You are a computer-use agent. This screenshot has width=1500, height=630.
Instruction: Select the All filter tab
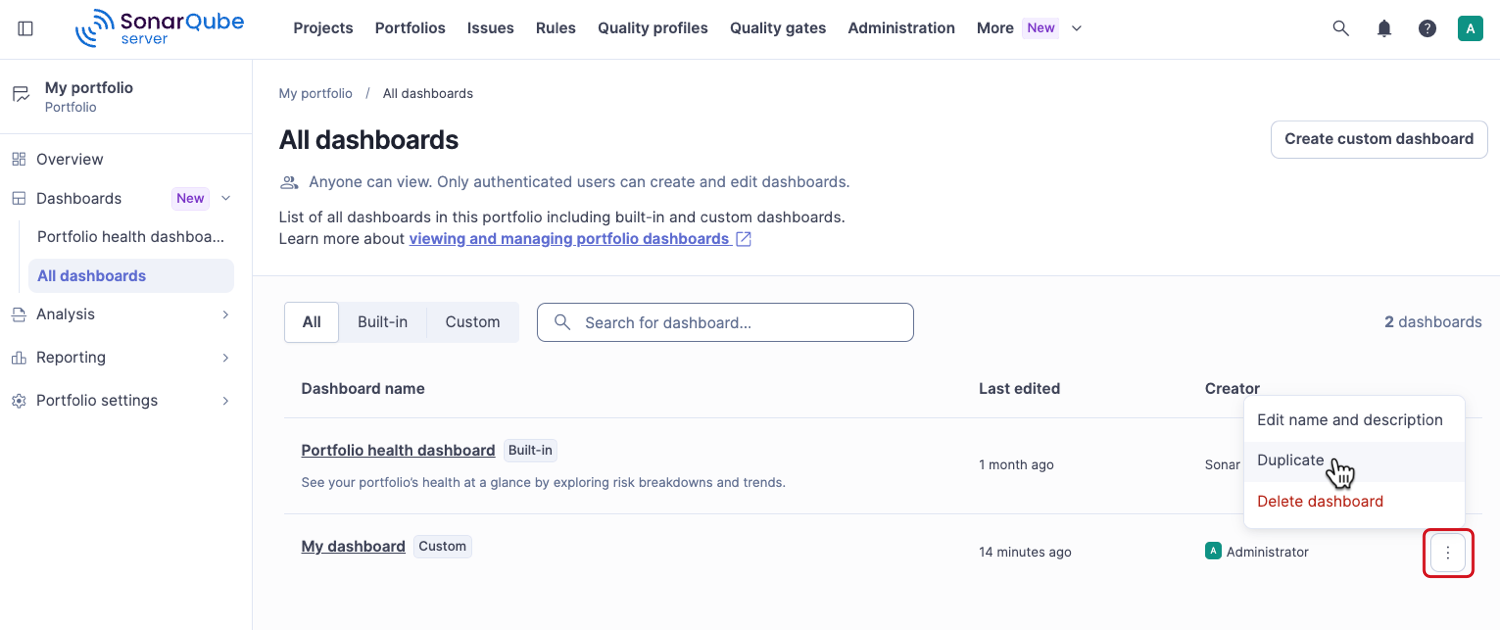[312, 322]
